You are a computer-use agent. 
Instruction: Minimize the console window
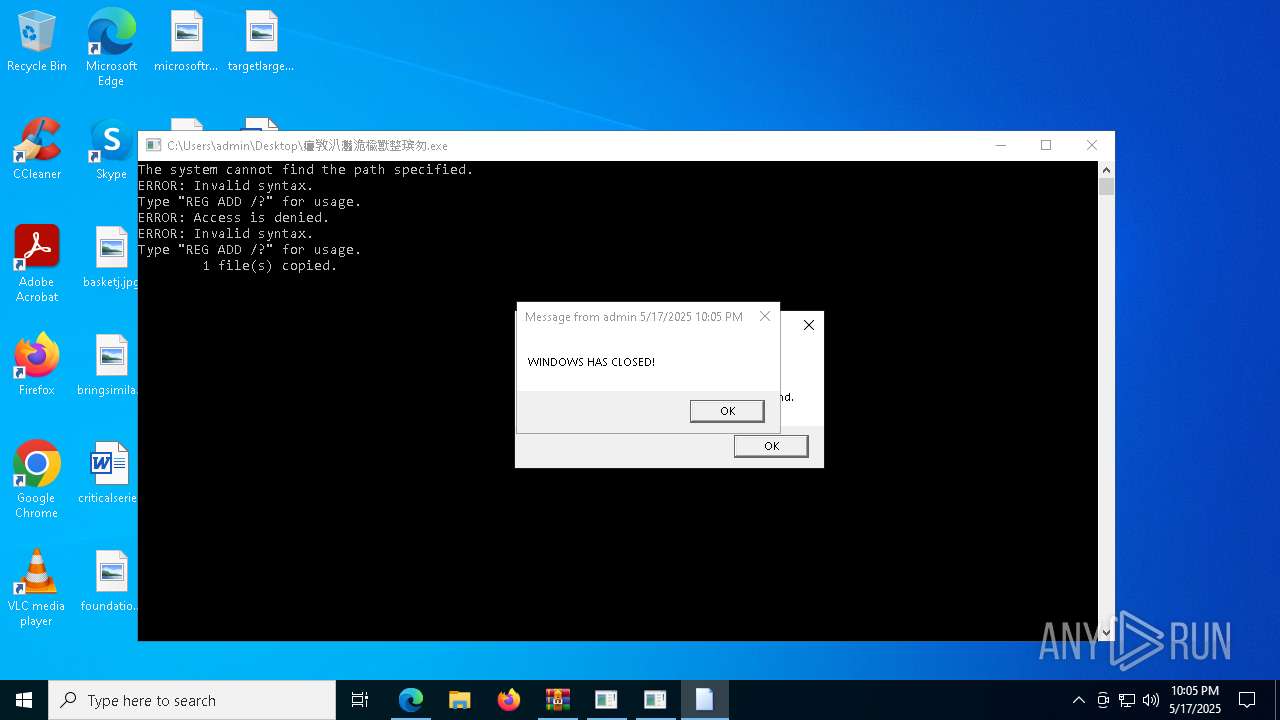pyautogui.click(x=1000, y=145)
